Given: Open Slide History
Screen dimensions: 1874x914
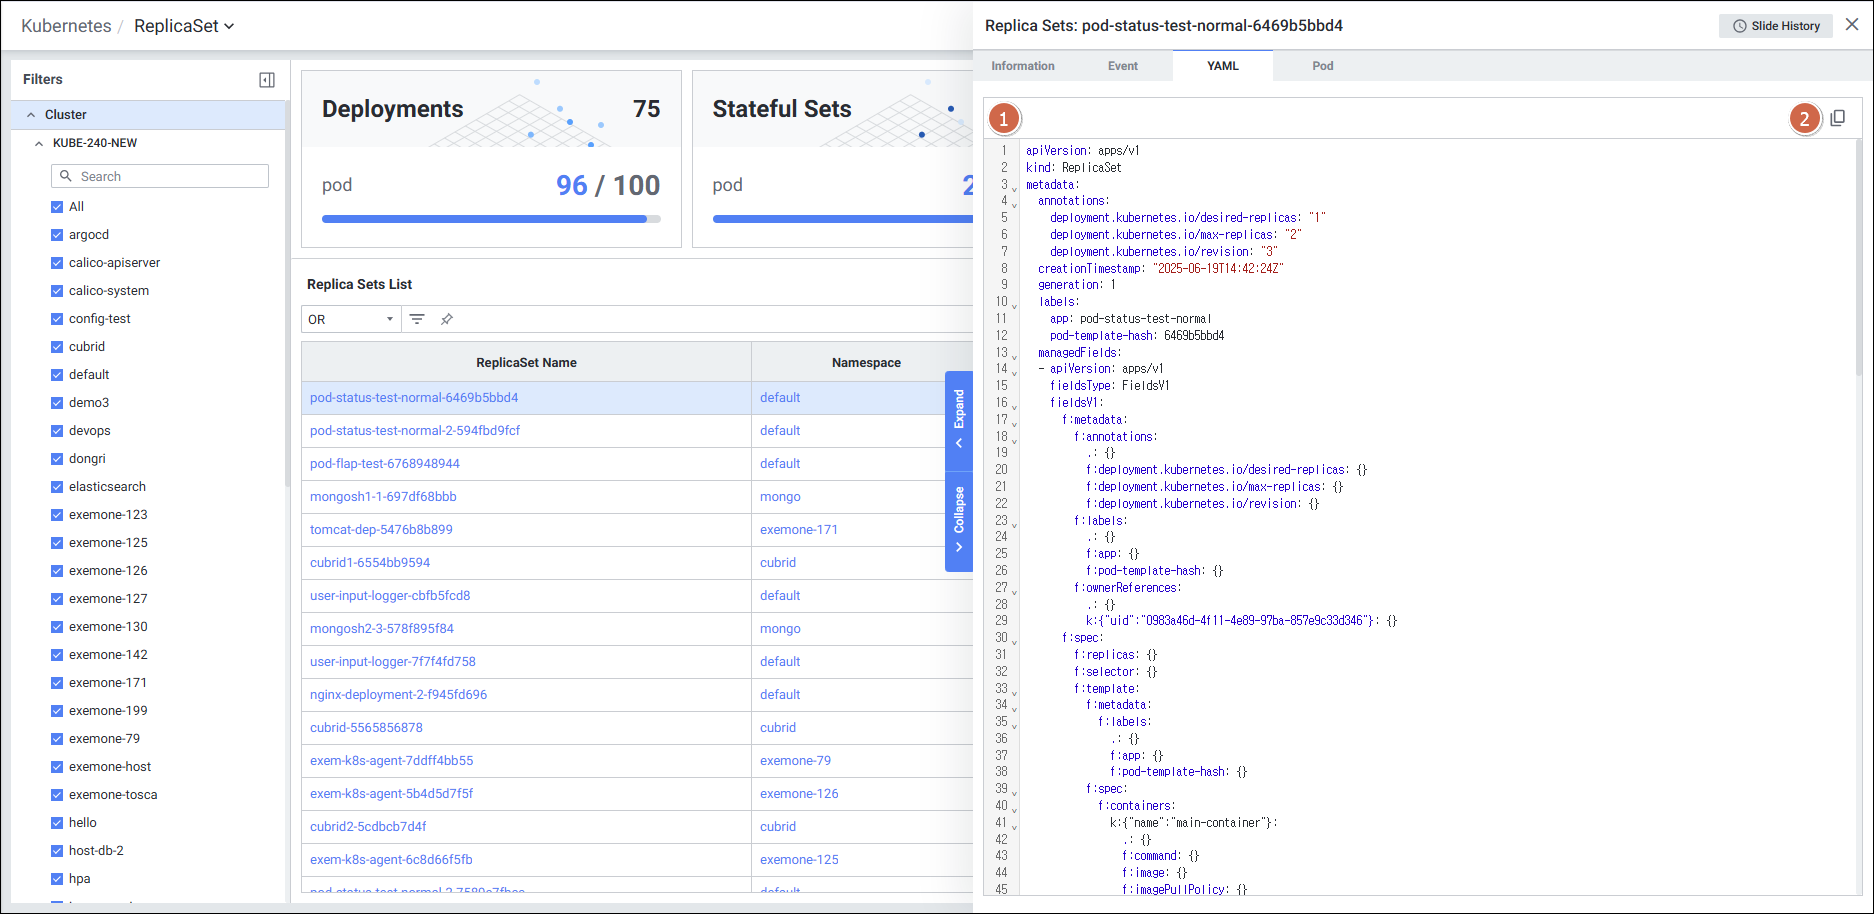Looking at the screenshot, I should click(1775, 26).
